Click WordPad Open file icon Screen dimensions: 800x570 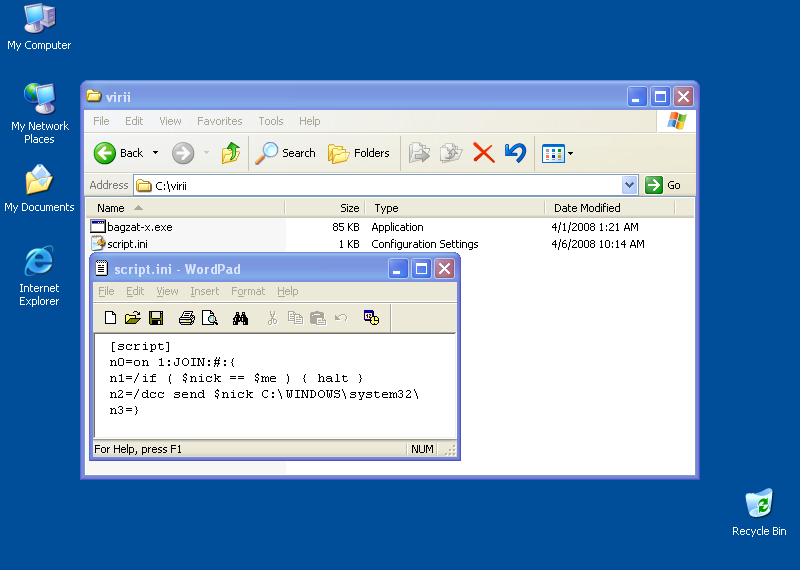click(133, 318)
